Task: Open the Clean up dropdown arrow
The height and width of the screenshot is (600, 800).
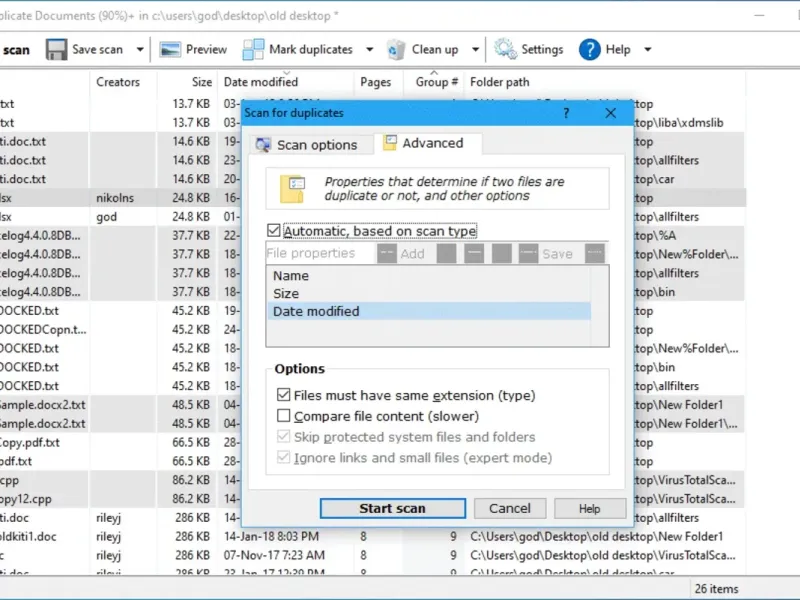Action: pos(475,49)
